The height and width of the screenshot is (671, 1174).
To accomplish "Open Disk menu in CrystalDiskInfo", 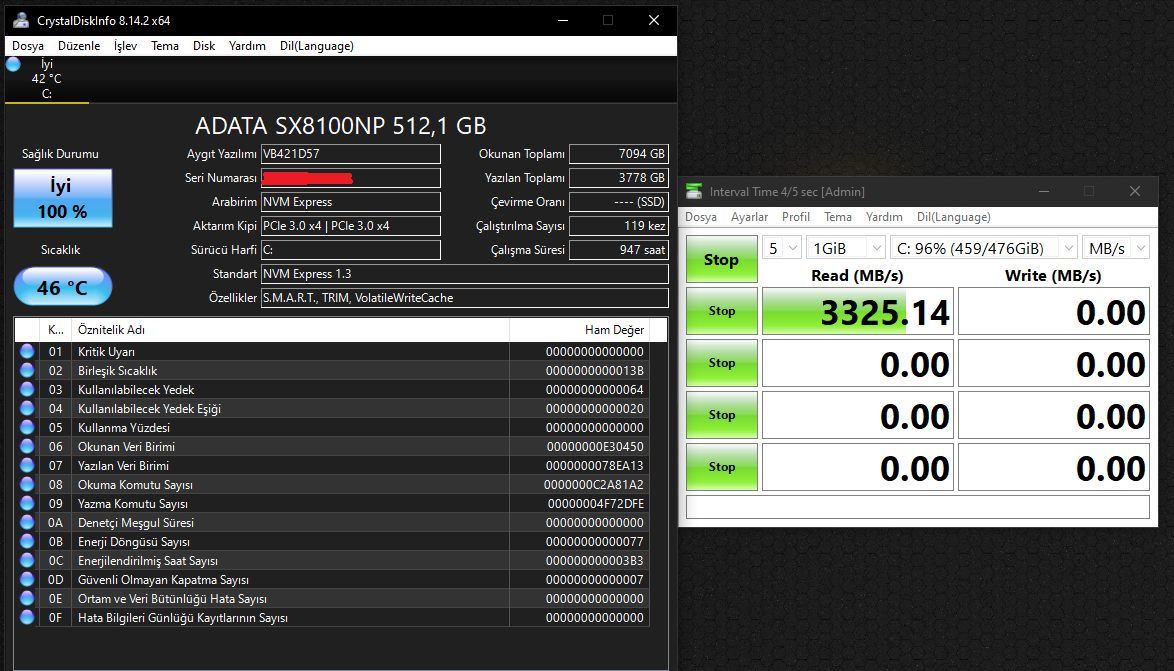I will pyautogui.click(x=204, y=46).
